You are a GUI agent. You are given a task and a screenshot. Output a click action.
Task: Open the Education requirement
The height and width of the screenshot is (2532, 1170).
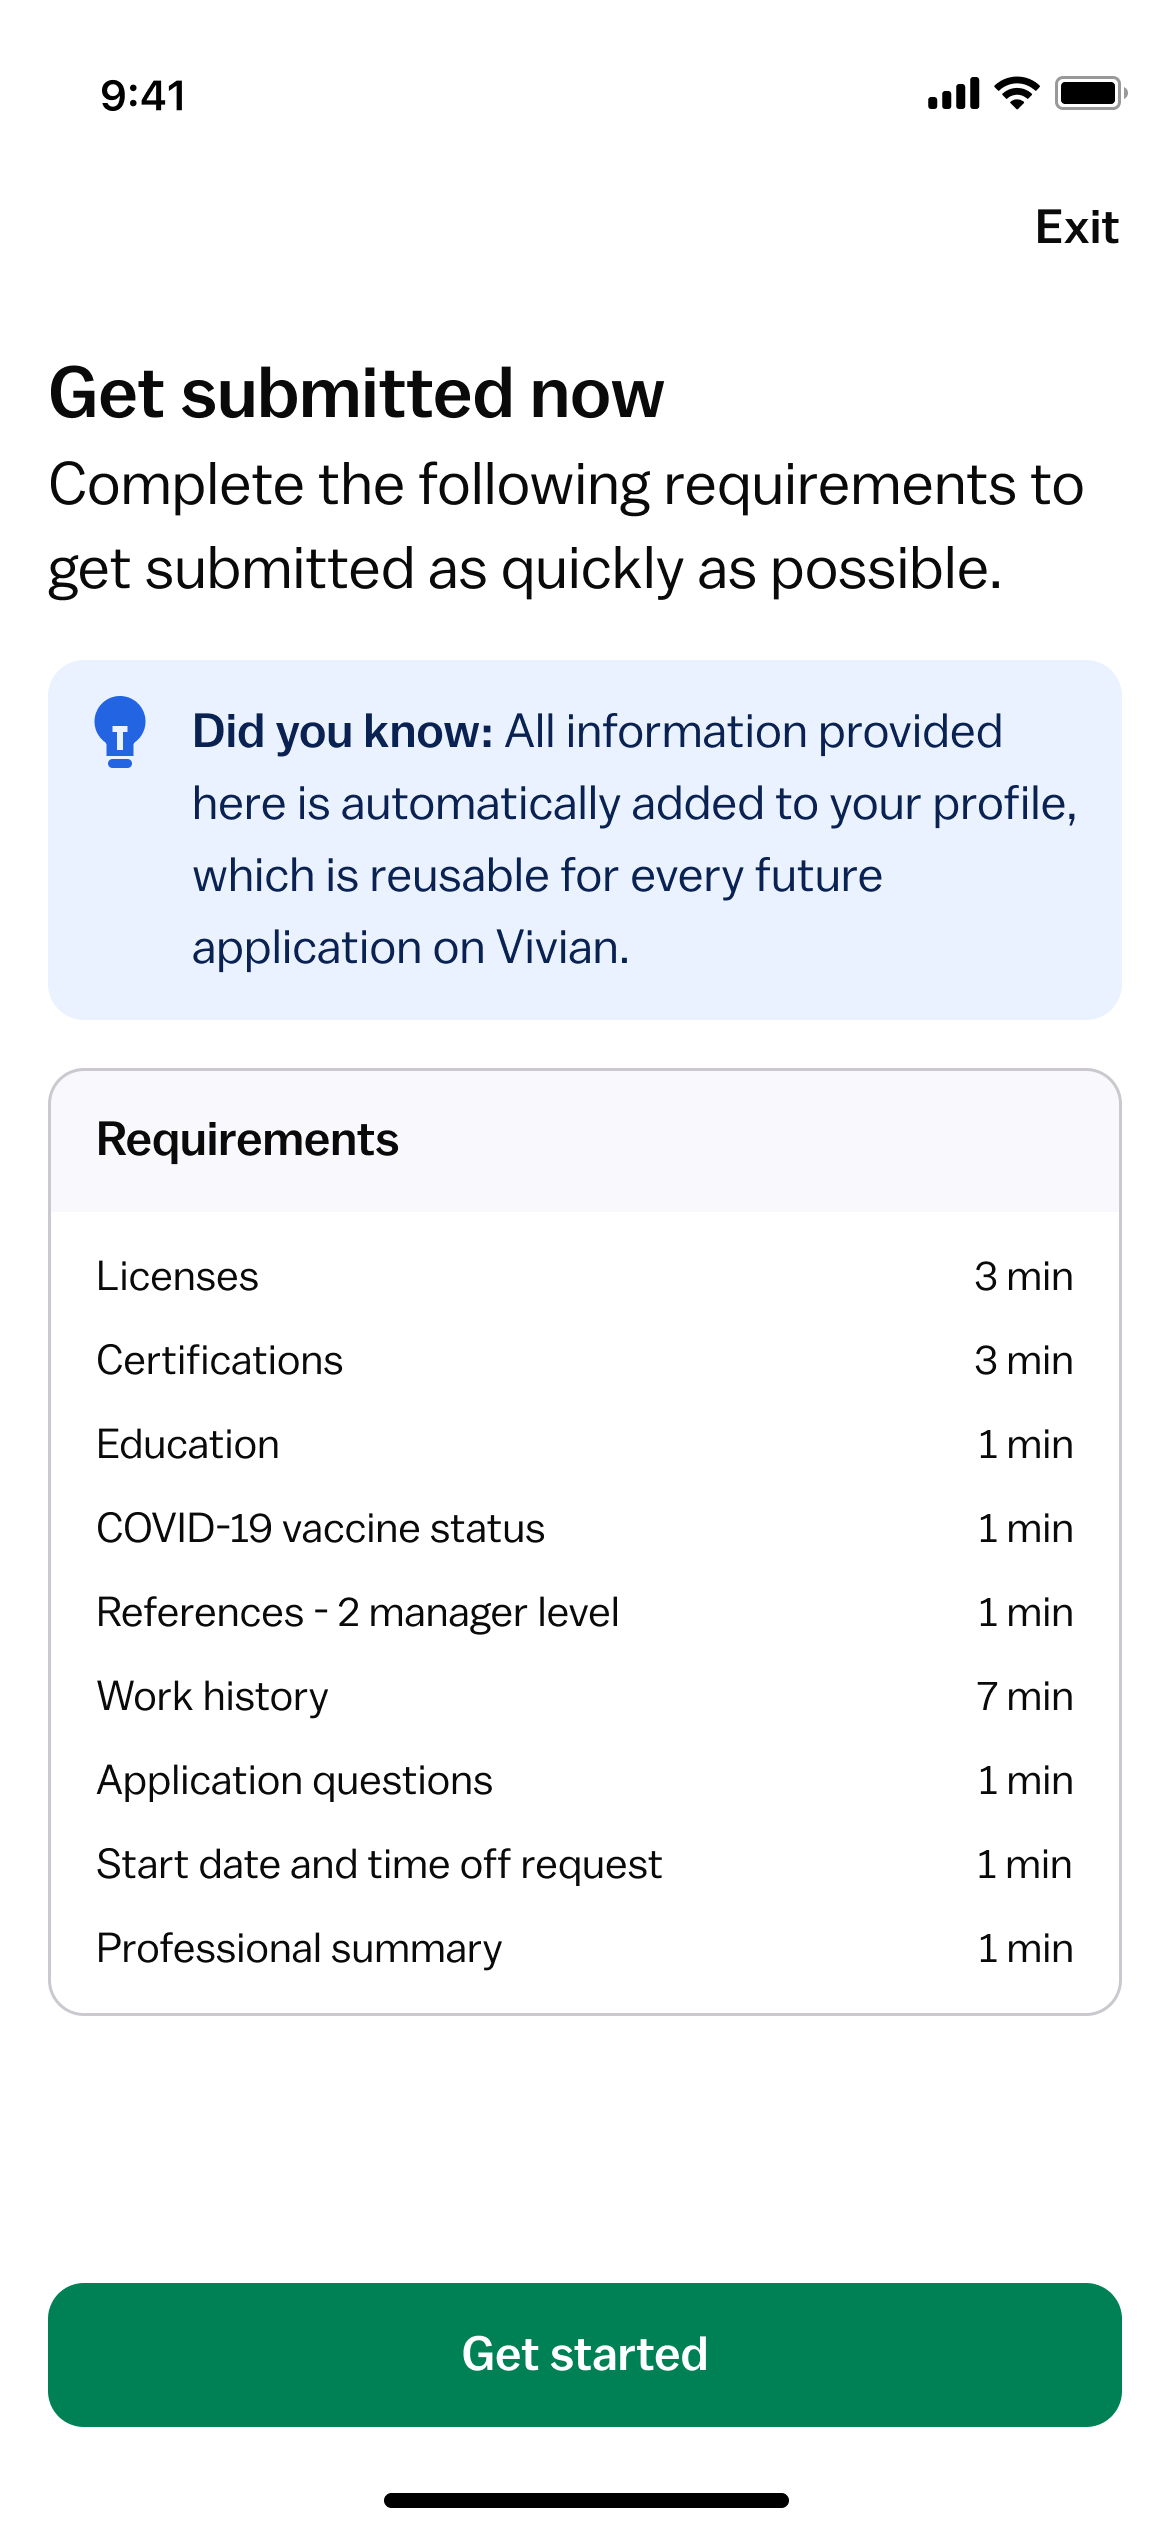[585, 1444]
